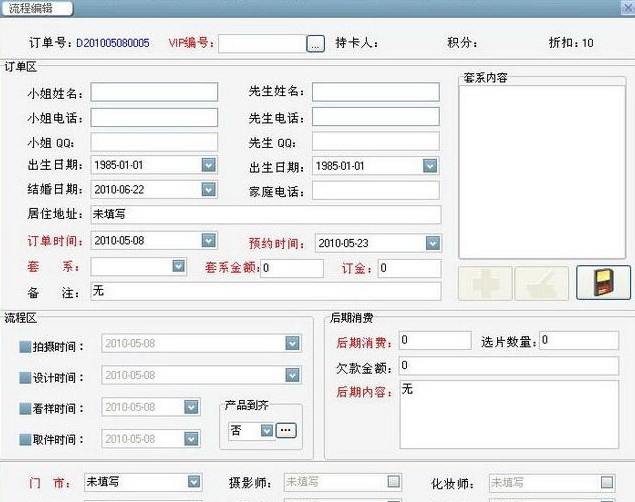
Task: Close the 流程编辑 window
Action: pos(628,7)
